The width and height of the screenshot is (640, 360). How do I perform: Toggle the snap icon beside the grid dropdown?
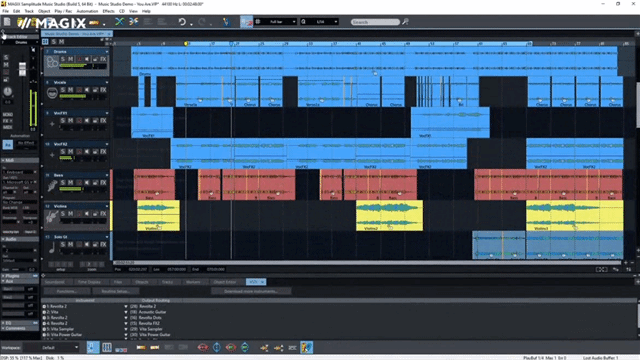pyautogui.click(x=247, y=22)
